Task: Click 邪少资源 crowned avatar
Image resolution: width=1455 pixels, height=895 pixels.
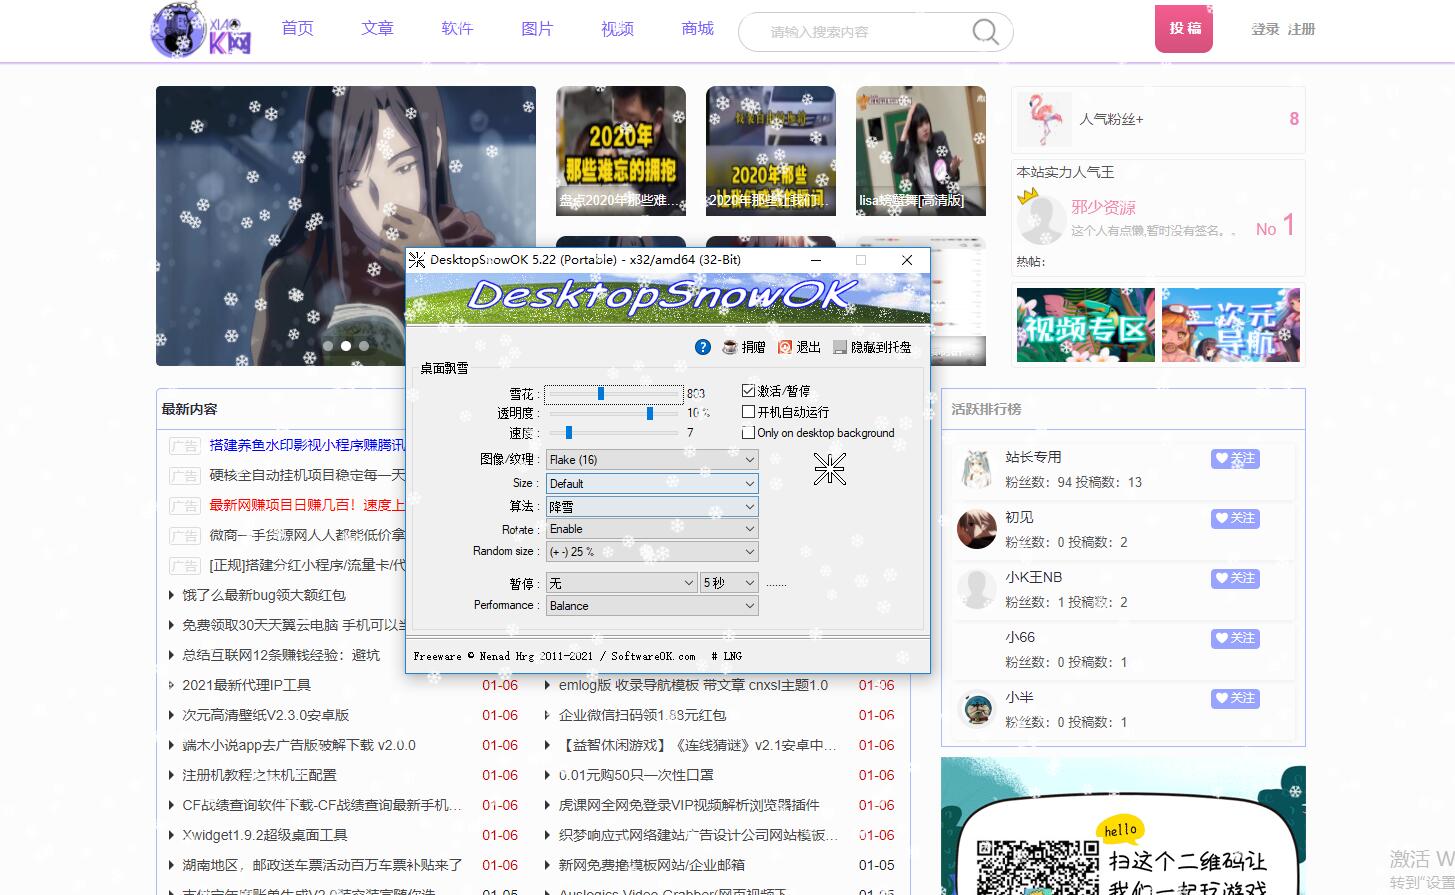Action: click(x=1040, y=217)
